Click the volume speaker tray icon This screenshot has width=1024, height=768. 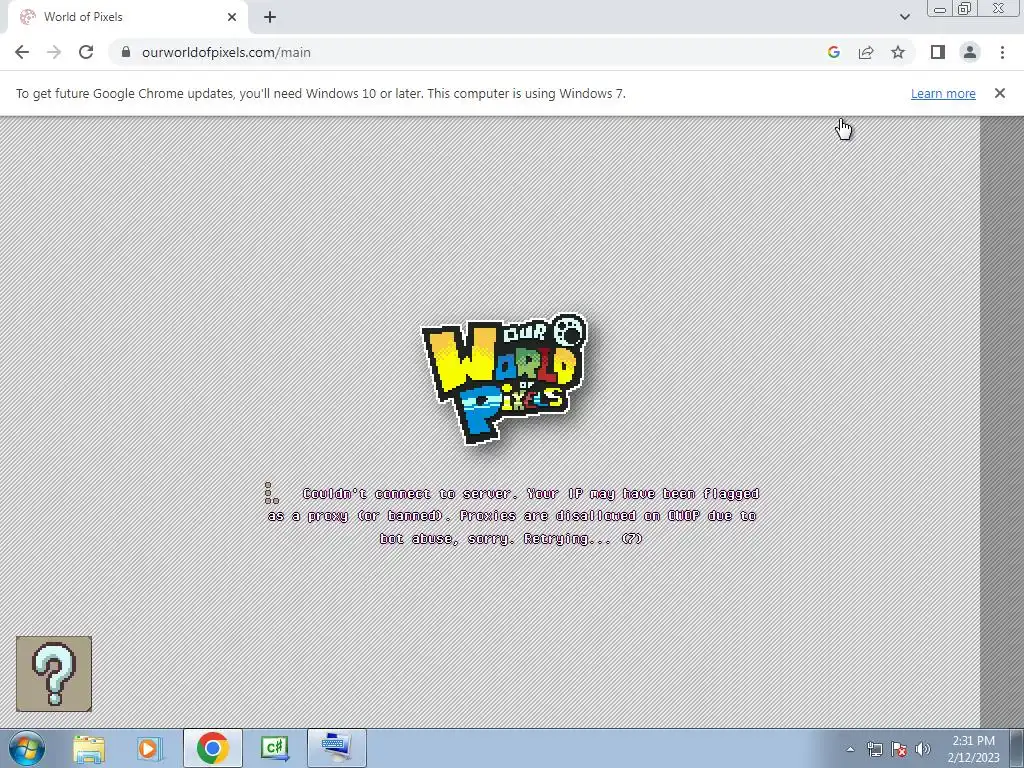pyautogui.click(x=923, y=749)
